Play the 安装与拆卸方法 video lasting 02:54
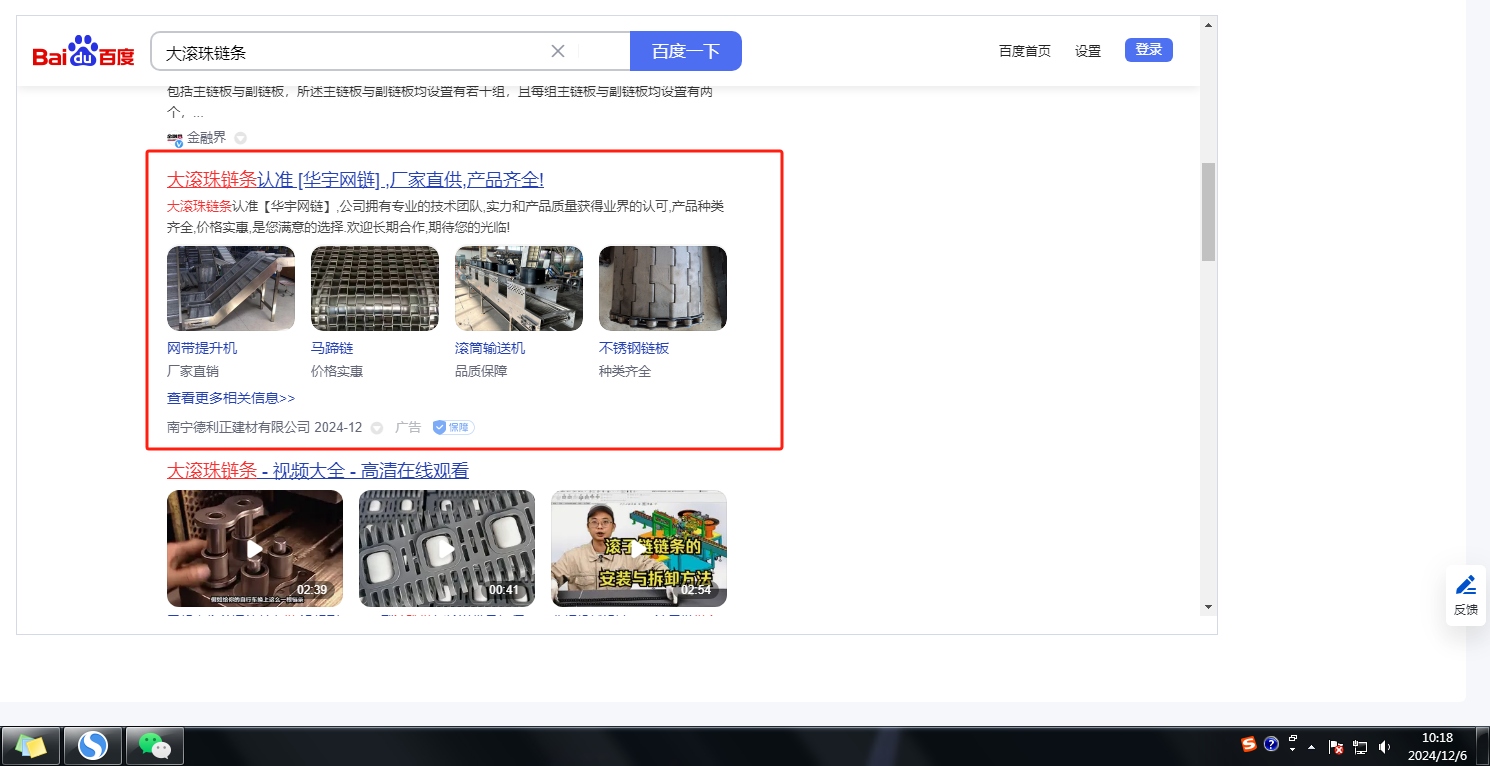This screenshot has width=1490, height=766. (639, 548)
